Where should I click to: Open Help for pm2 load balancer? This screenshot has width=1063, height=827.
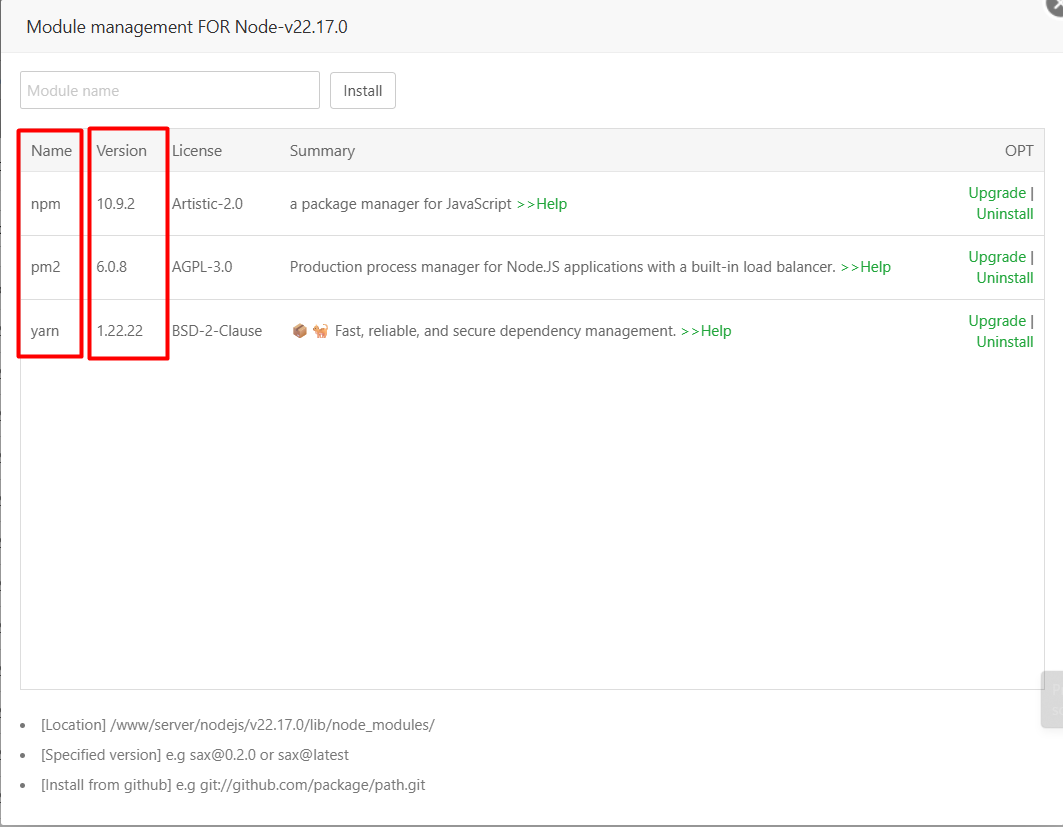866,267
